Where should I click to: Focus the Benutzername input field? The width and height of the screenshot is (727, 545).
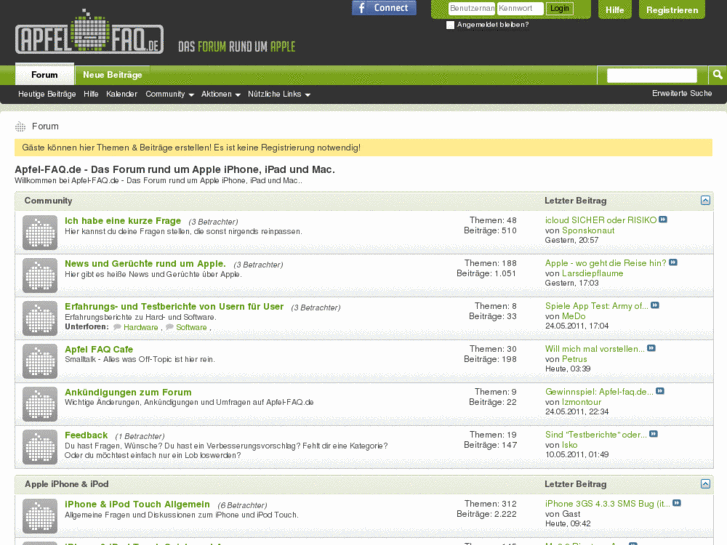(472, 8)
